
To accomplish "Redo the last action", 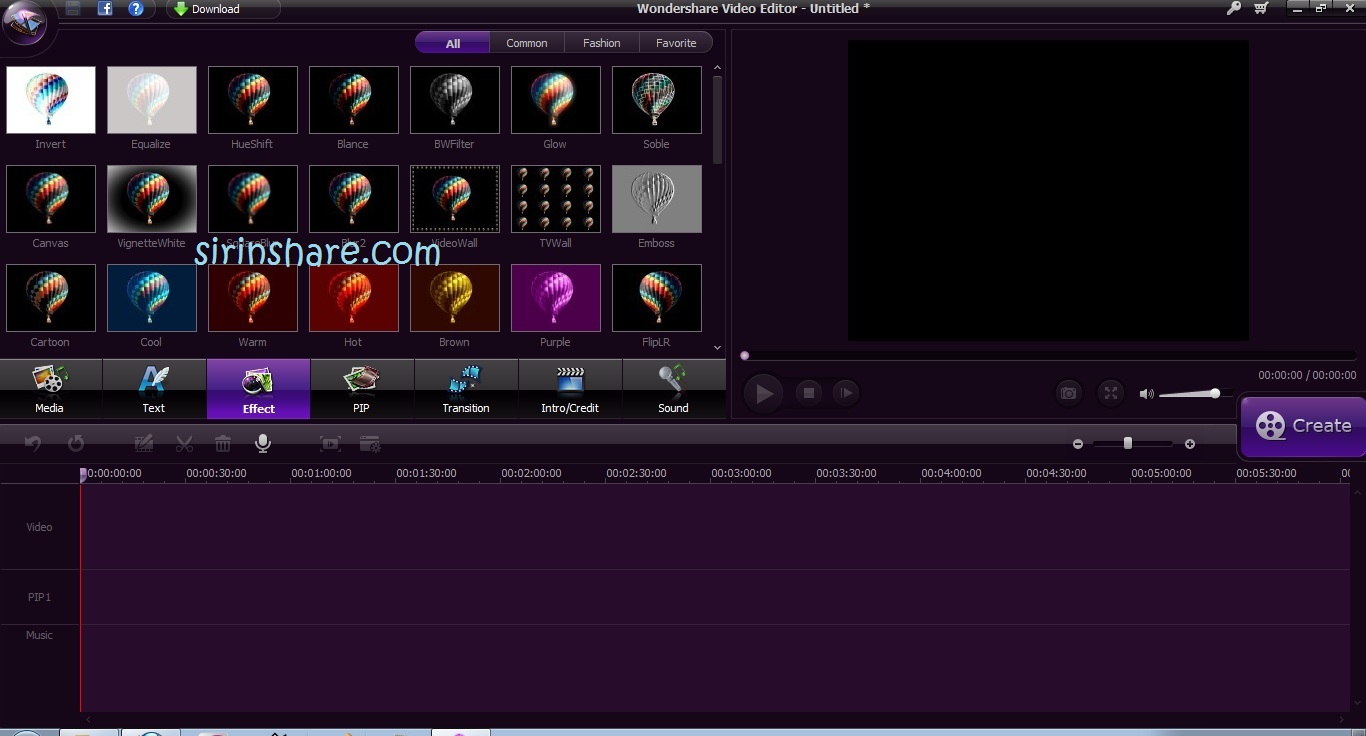I will tap(76, 443).
